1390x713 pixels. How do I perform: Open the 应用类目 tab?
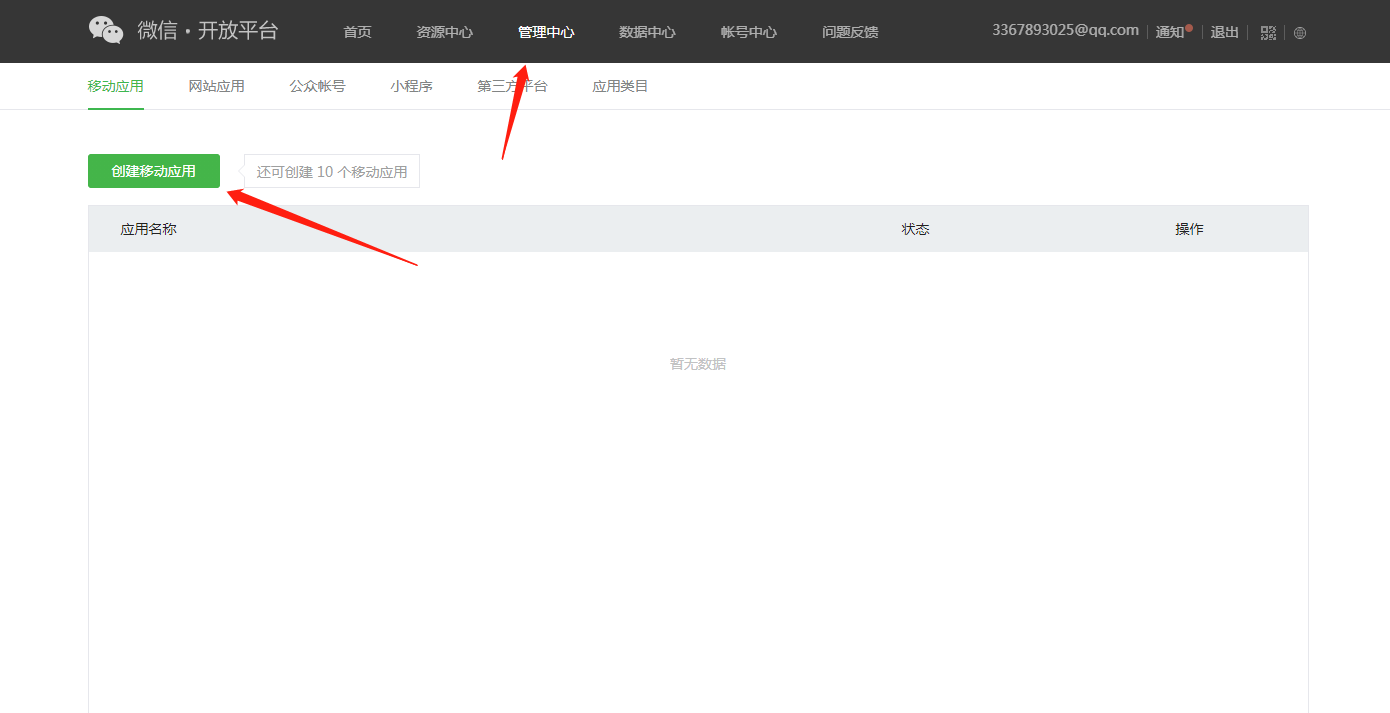point(620,86)
